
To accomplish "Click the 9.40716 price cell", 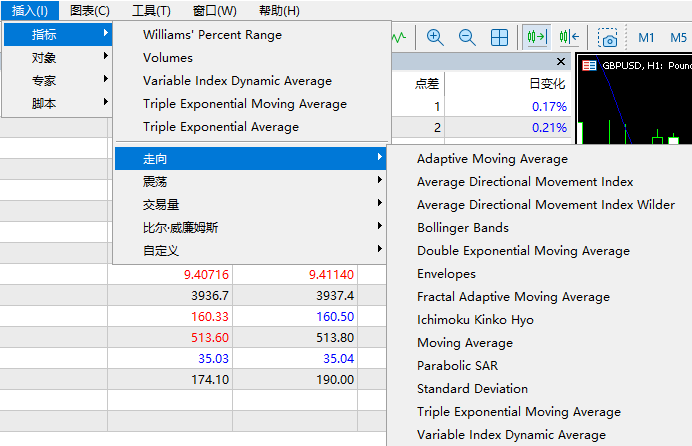I will pos(206,274).
